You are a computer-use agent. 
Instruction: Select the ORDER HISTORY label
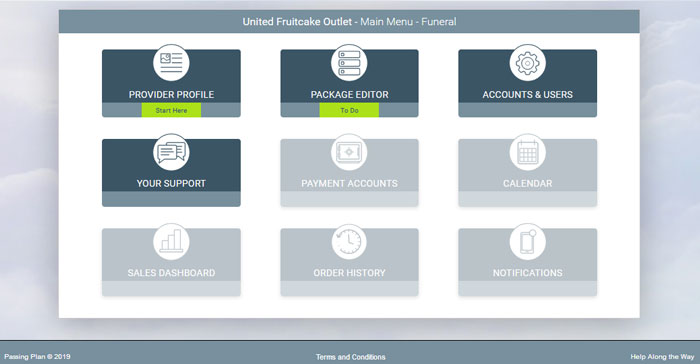point(349,273)
